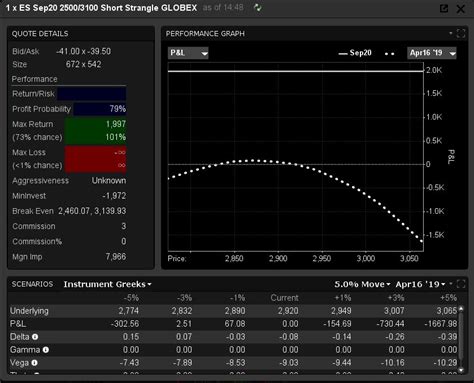The width and height of the screenshot is (474, 383).
Task: Click the P&L value 67.08
Action: pyautogui.click(x=235, y=324)
